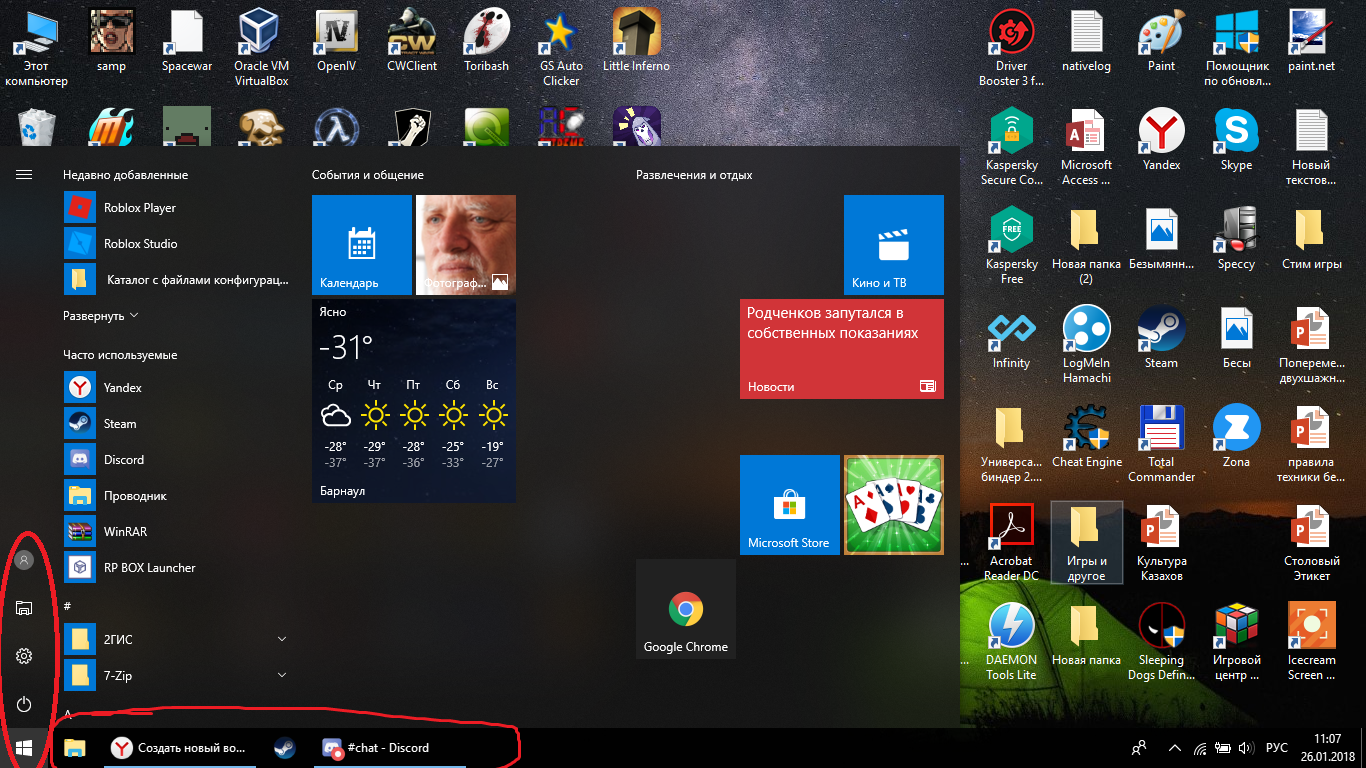Select the OpenIV desktop icon
This screenshot has width=1366, height=768.
(x=337, y=42)
